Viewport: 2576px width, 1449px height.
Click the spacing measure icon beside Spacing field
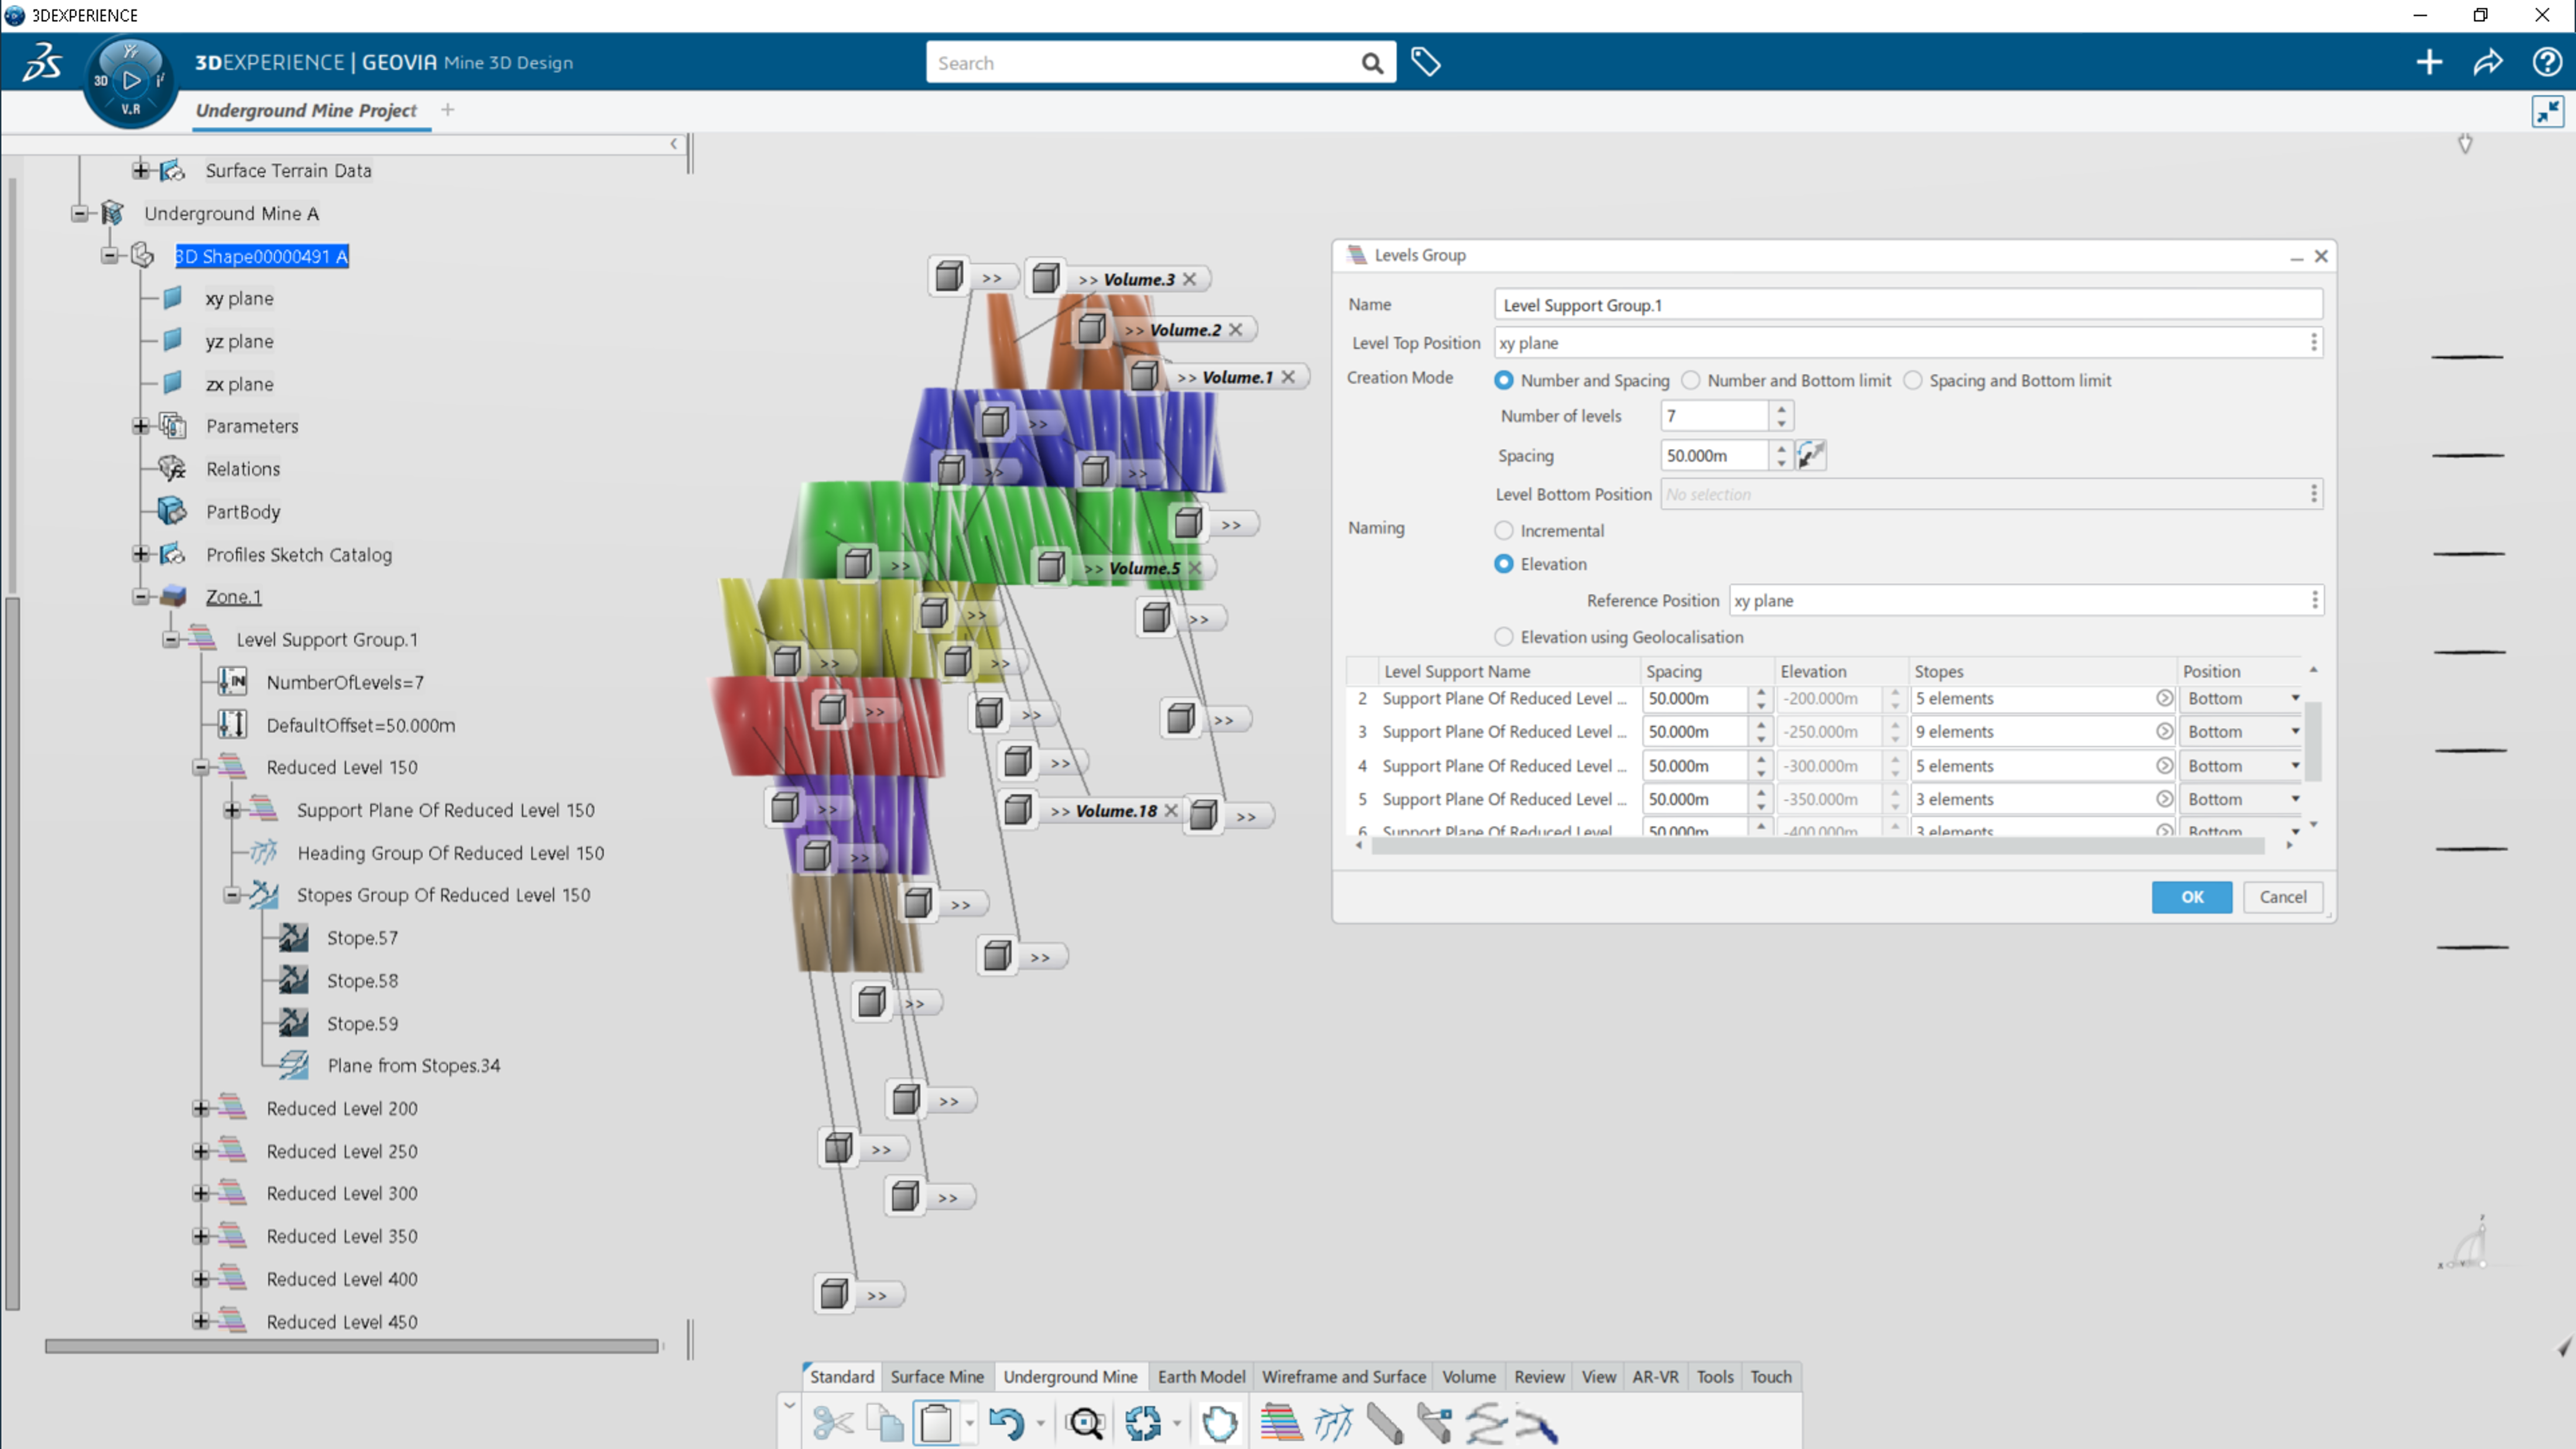pyautogui.click(x=1811, y=455)
